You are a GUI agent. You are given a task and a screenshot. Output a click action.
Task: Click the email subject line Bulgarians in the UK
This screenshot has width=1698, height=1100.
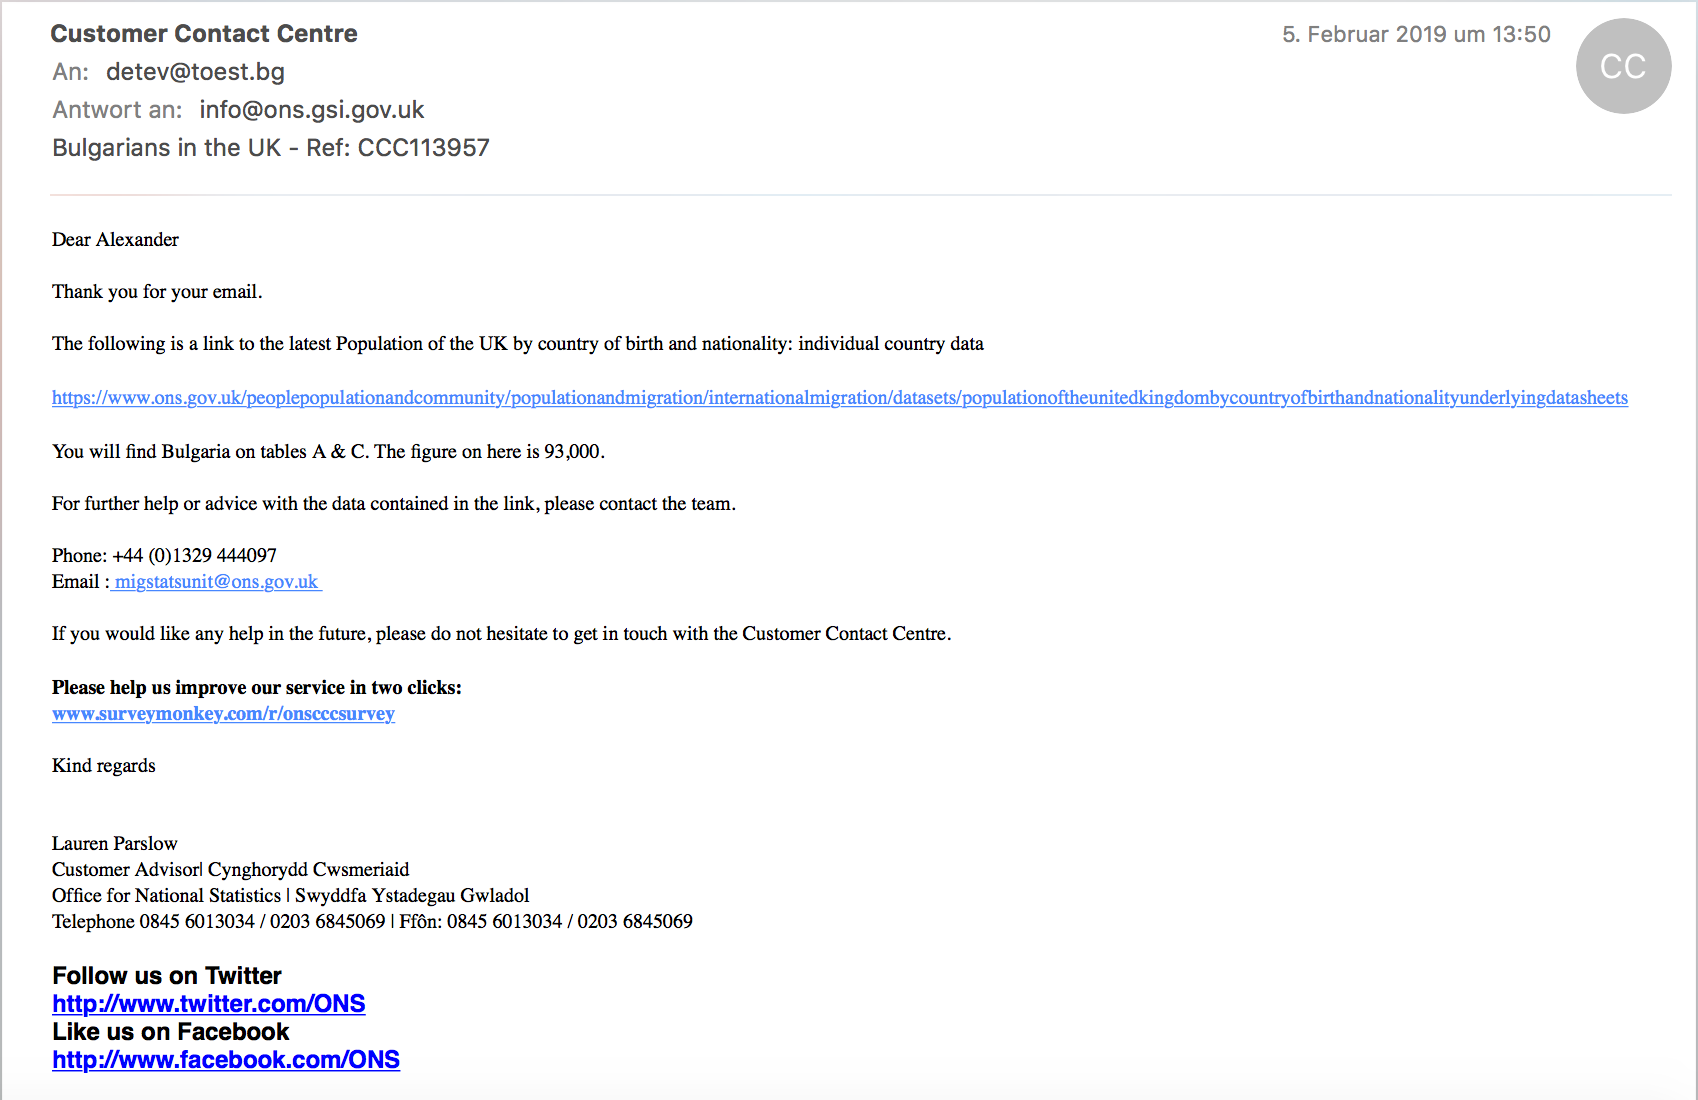tap(271, 148)
